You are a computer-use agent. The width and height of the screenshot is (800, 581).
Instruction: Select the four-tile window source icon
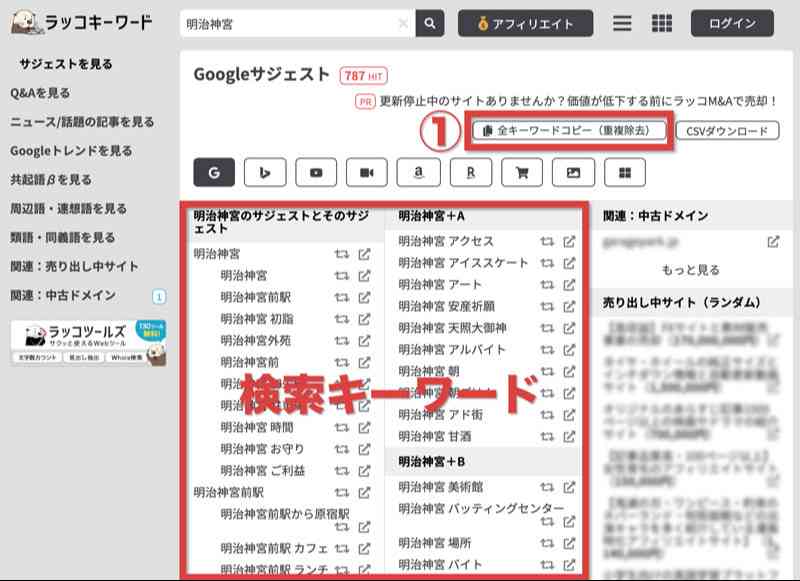625,172
